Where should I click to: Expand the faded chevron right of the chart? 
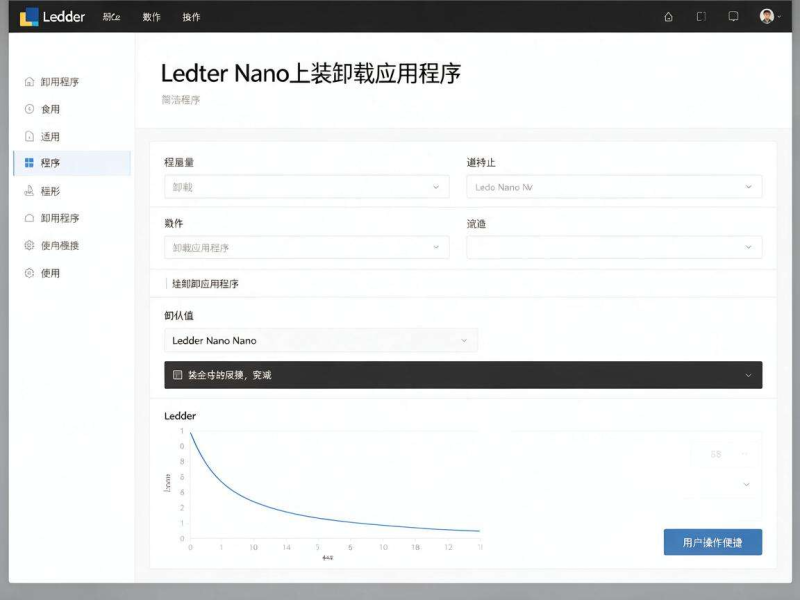pos(746,484)
